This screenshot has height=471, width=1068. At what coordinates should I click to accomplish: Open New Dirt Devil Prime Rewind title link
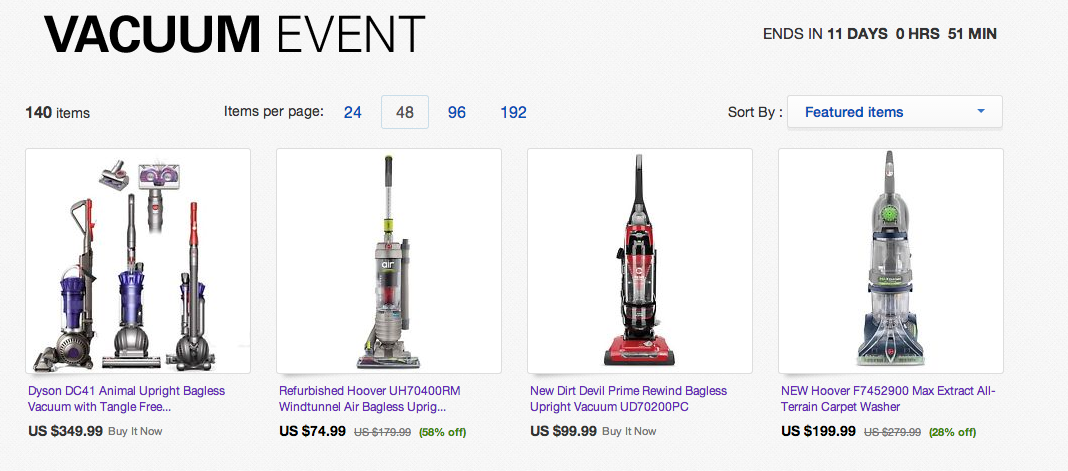(629, 399)
